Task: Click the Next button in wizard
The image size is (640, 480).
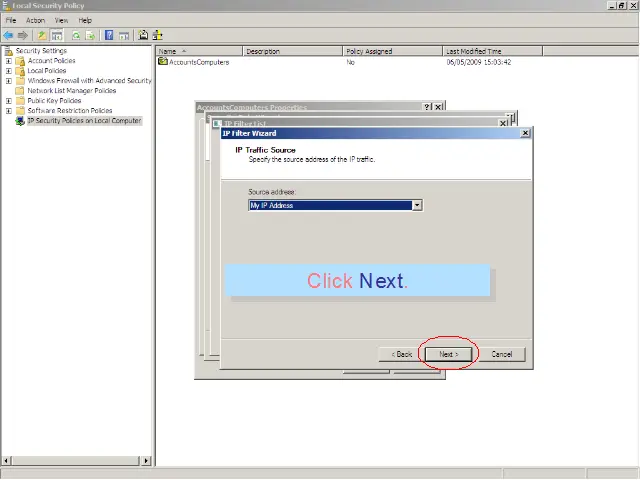Action: click(x=448, y=354)
